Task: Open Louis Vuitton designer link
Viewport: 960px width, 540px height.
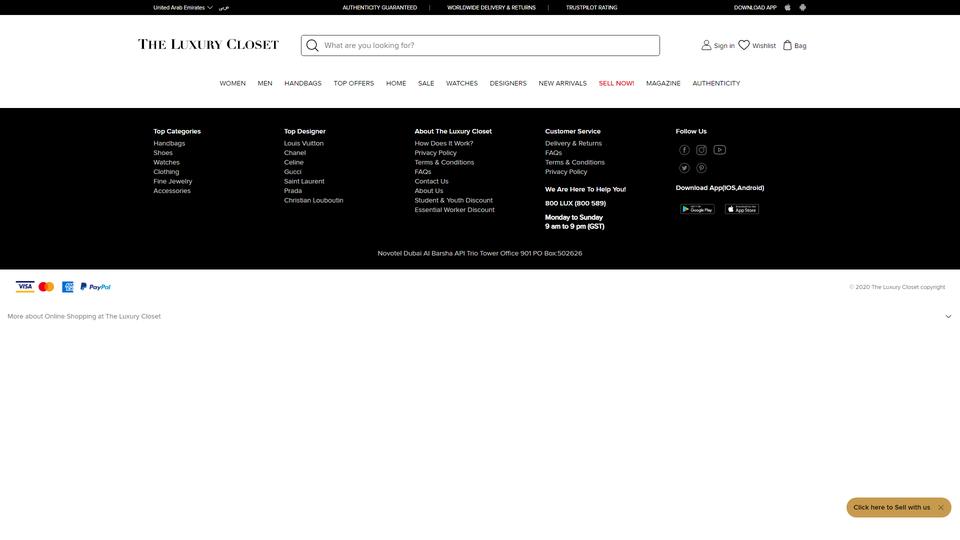Action: pyautogui.click(x=304, y=143)
